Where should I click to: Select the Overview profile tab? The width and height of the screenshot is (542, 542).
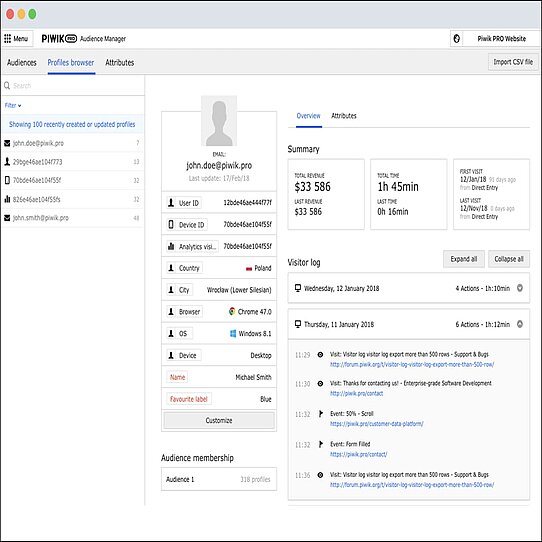[x=308, y=116]
